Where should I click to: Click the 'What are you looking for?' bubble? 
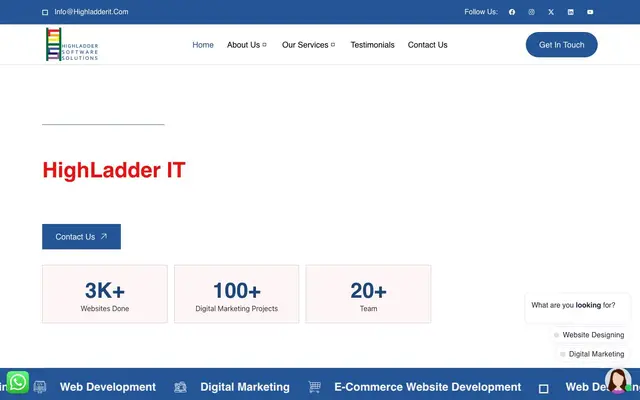(x=578, y=308)
